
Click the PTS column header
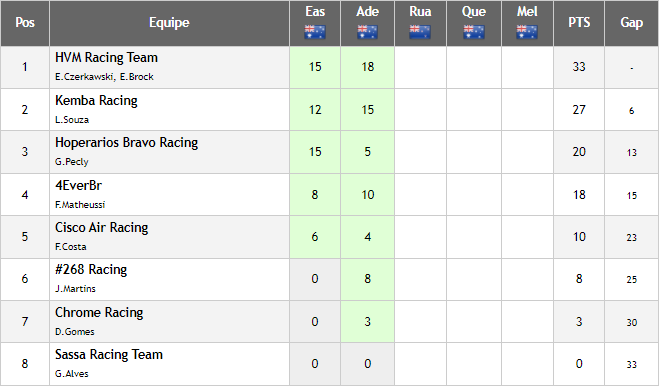[x=579, y=23]
